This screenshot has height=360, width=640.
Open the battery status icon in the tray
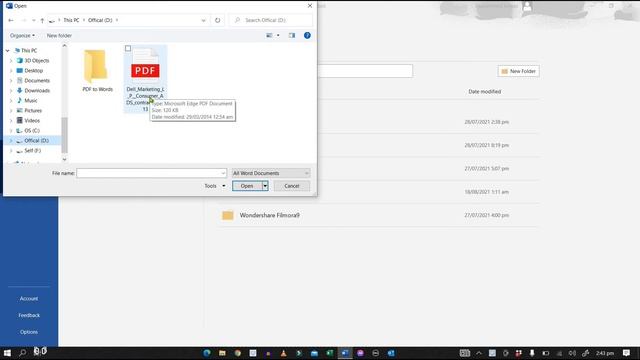[546, 353]
